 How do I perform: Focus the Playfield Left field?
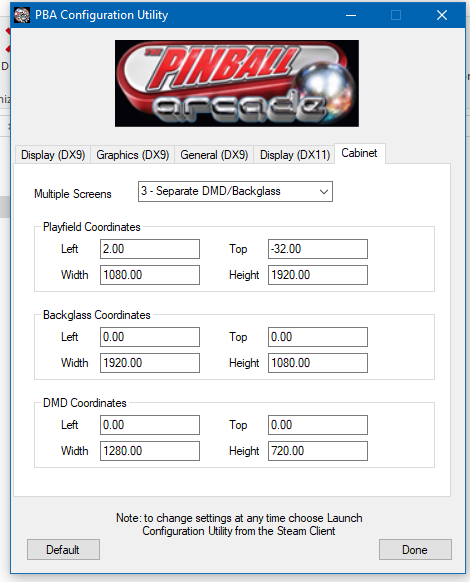[150, 249]
